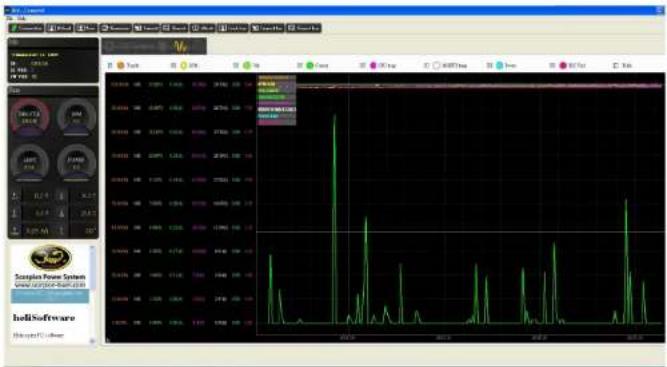The image size is (667, 367).
Task: Toggle the checkbox beside the dark green circle
Action: pos(299,65)
